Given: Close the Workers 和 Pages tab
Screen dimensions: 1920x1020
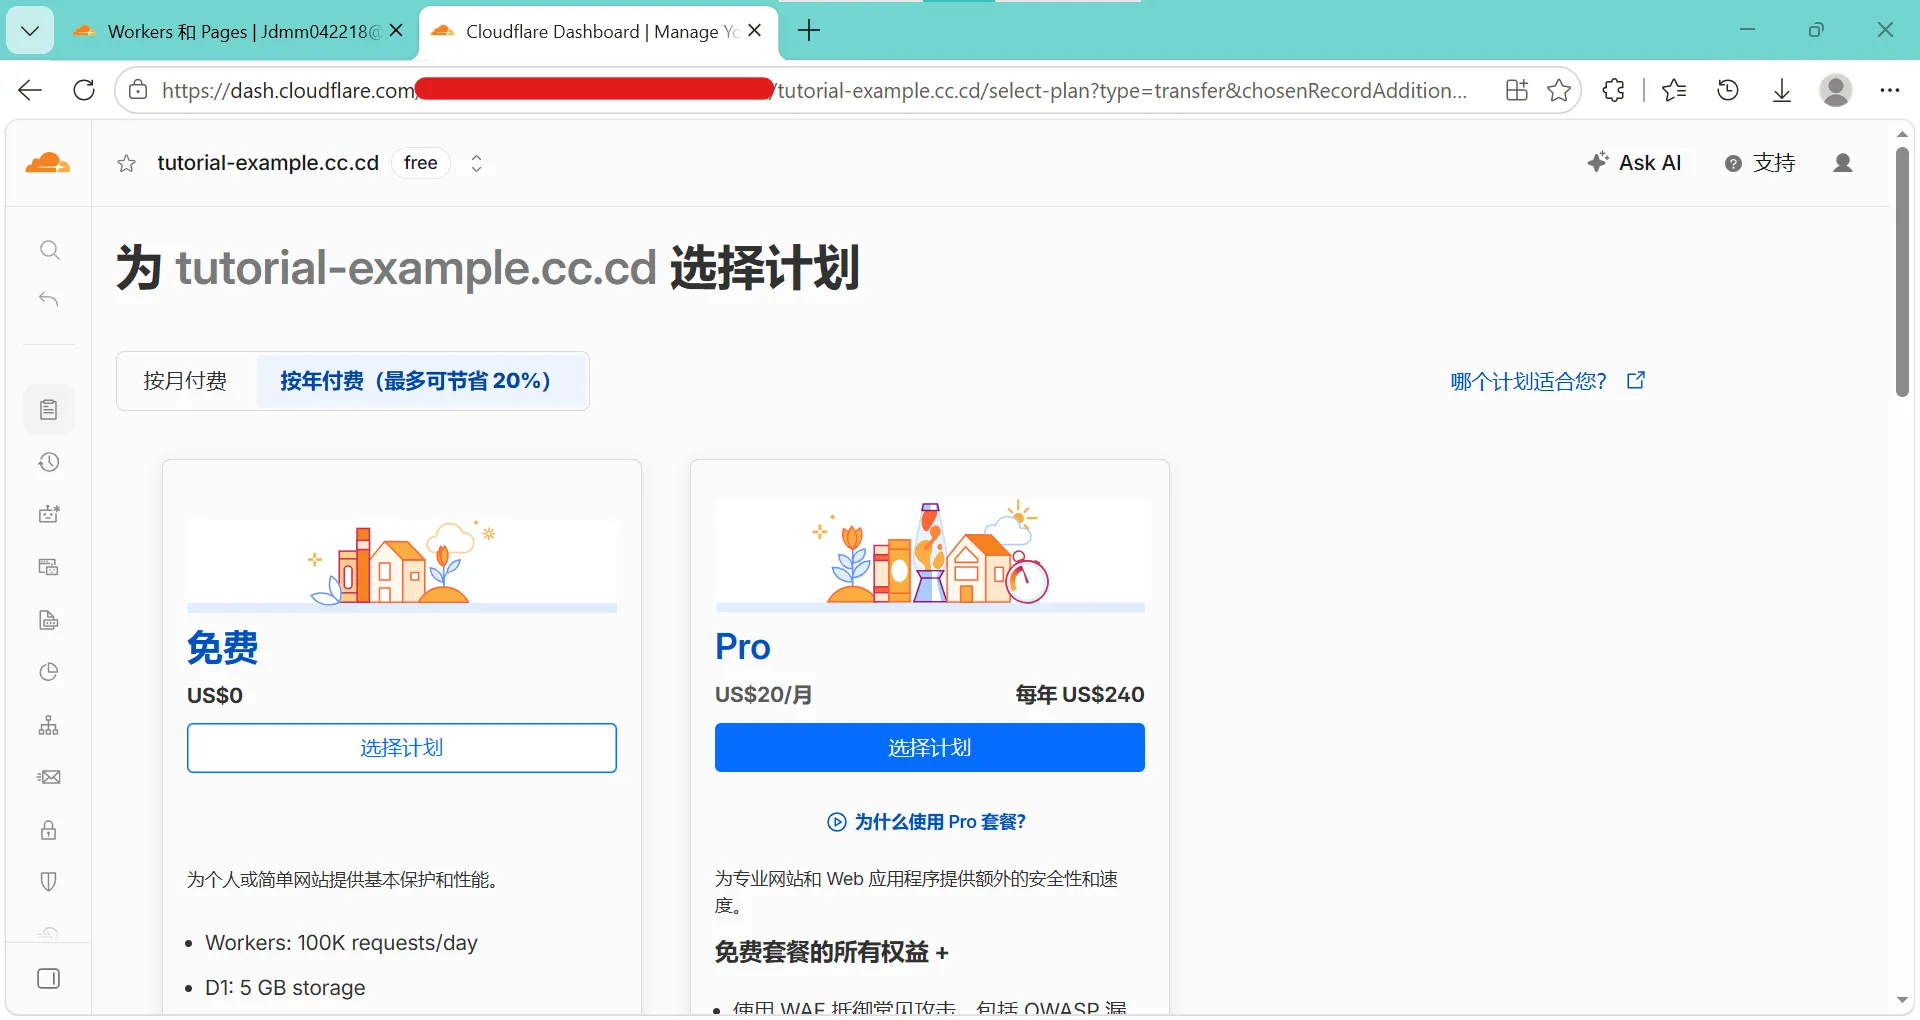Looking at the screenshot, I should [x=396, y=31].
